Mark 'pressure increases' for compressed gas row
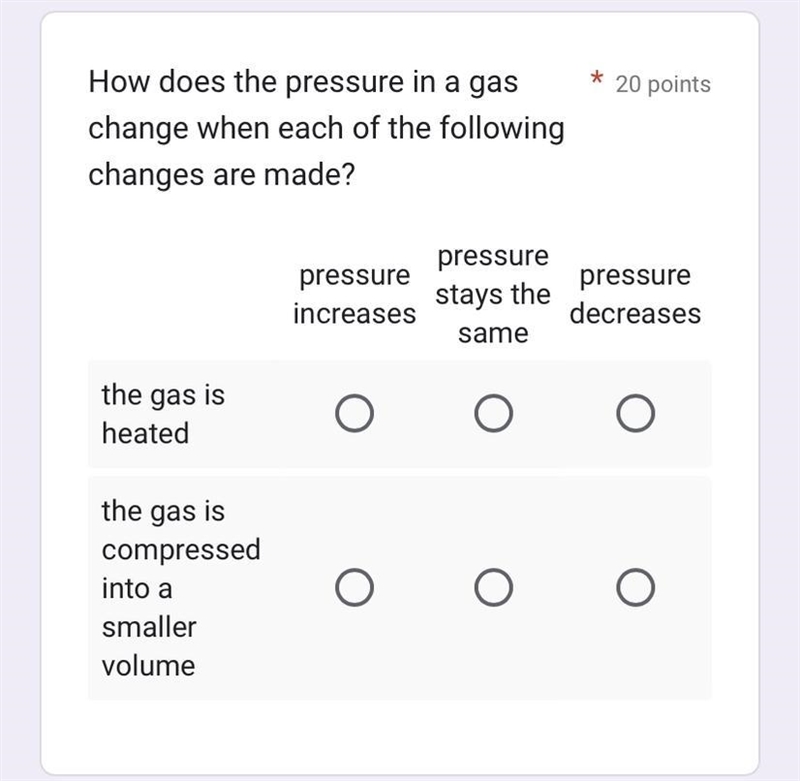 [x=354, y=587]
